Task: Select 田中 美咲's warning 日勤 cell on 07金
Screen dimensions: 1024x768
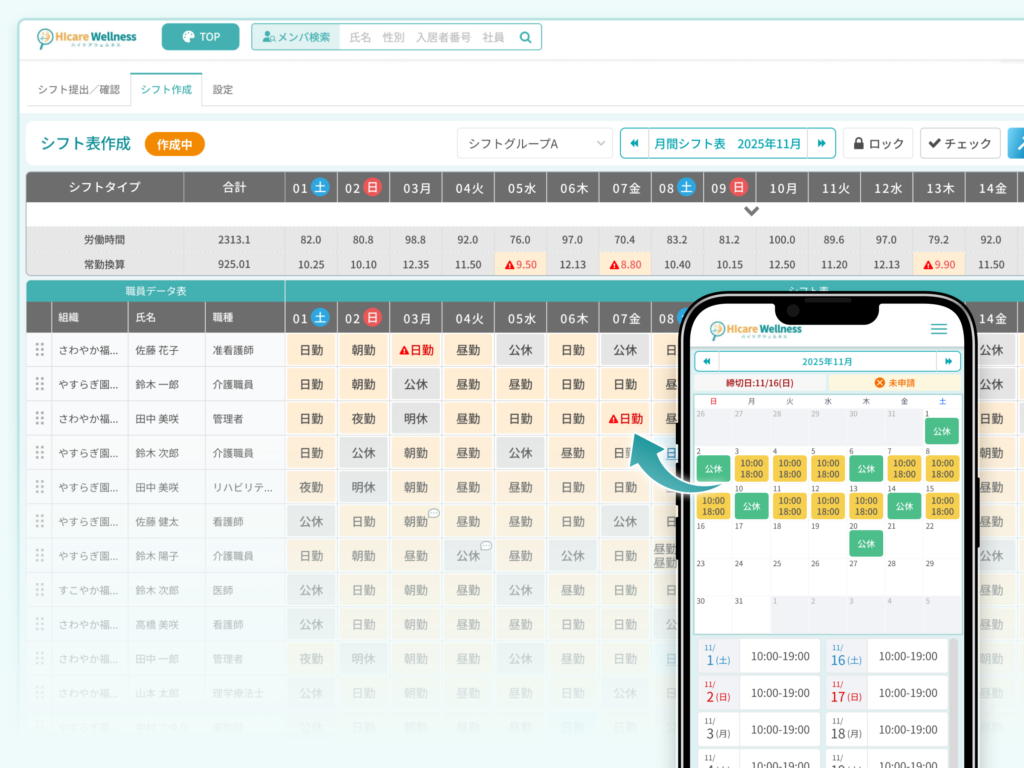Action: click(625, 419)
